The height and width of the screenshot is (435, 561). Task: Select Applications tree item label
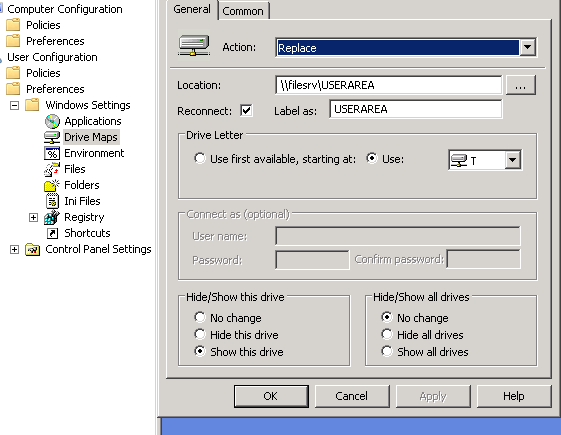pyautogui.click(x=93, y=121)
